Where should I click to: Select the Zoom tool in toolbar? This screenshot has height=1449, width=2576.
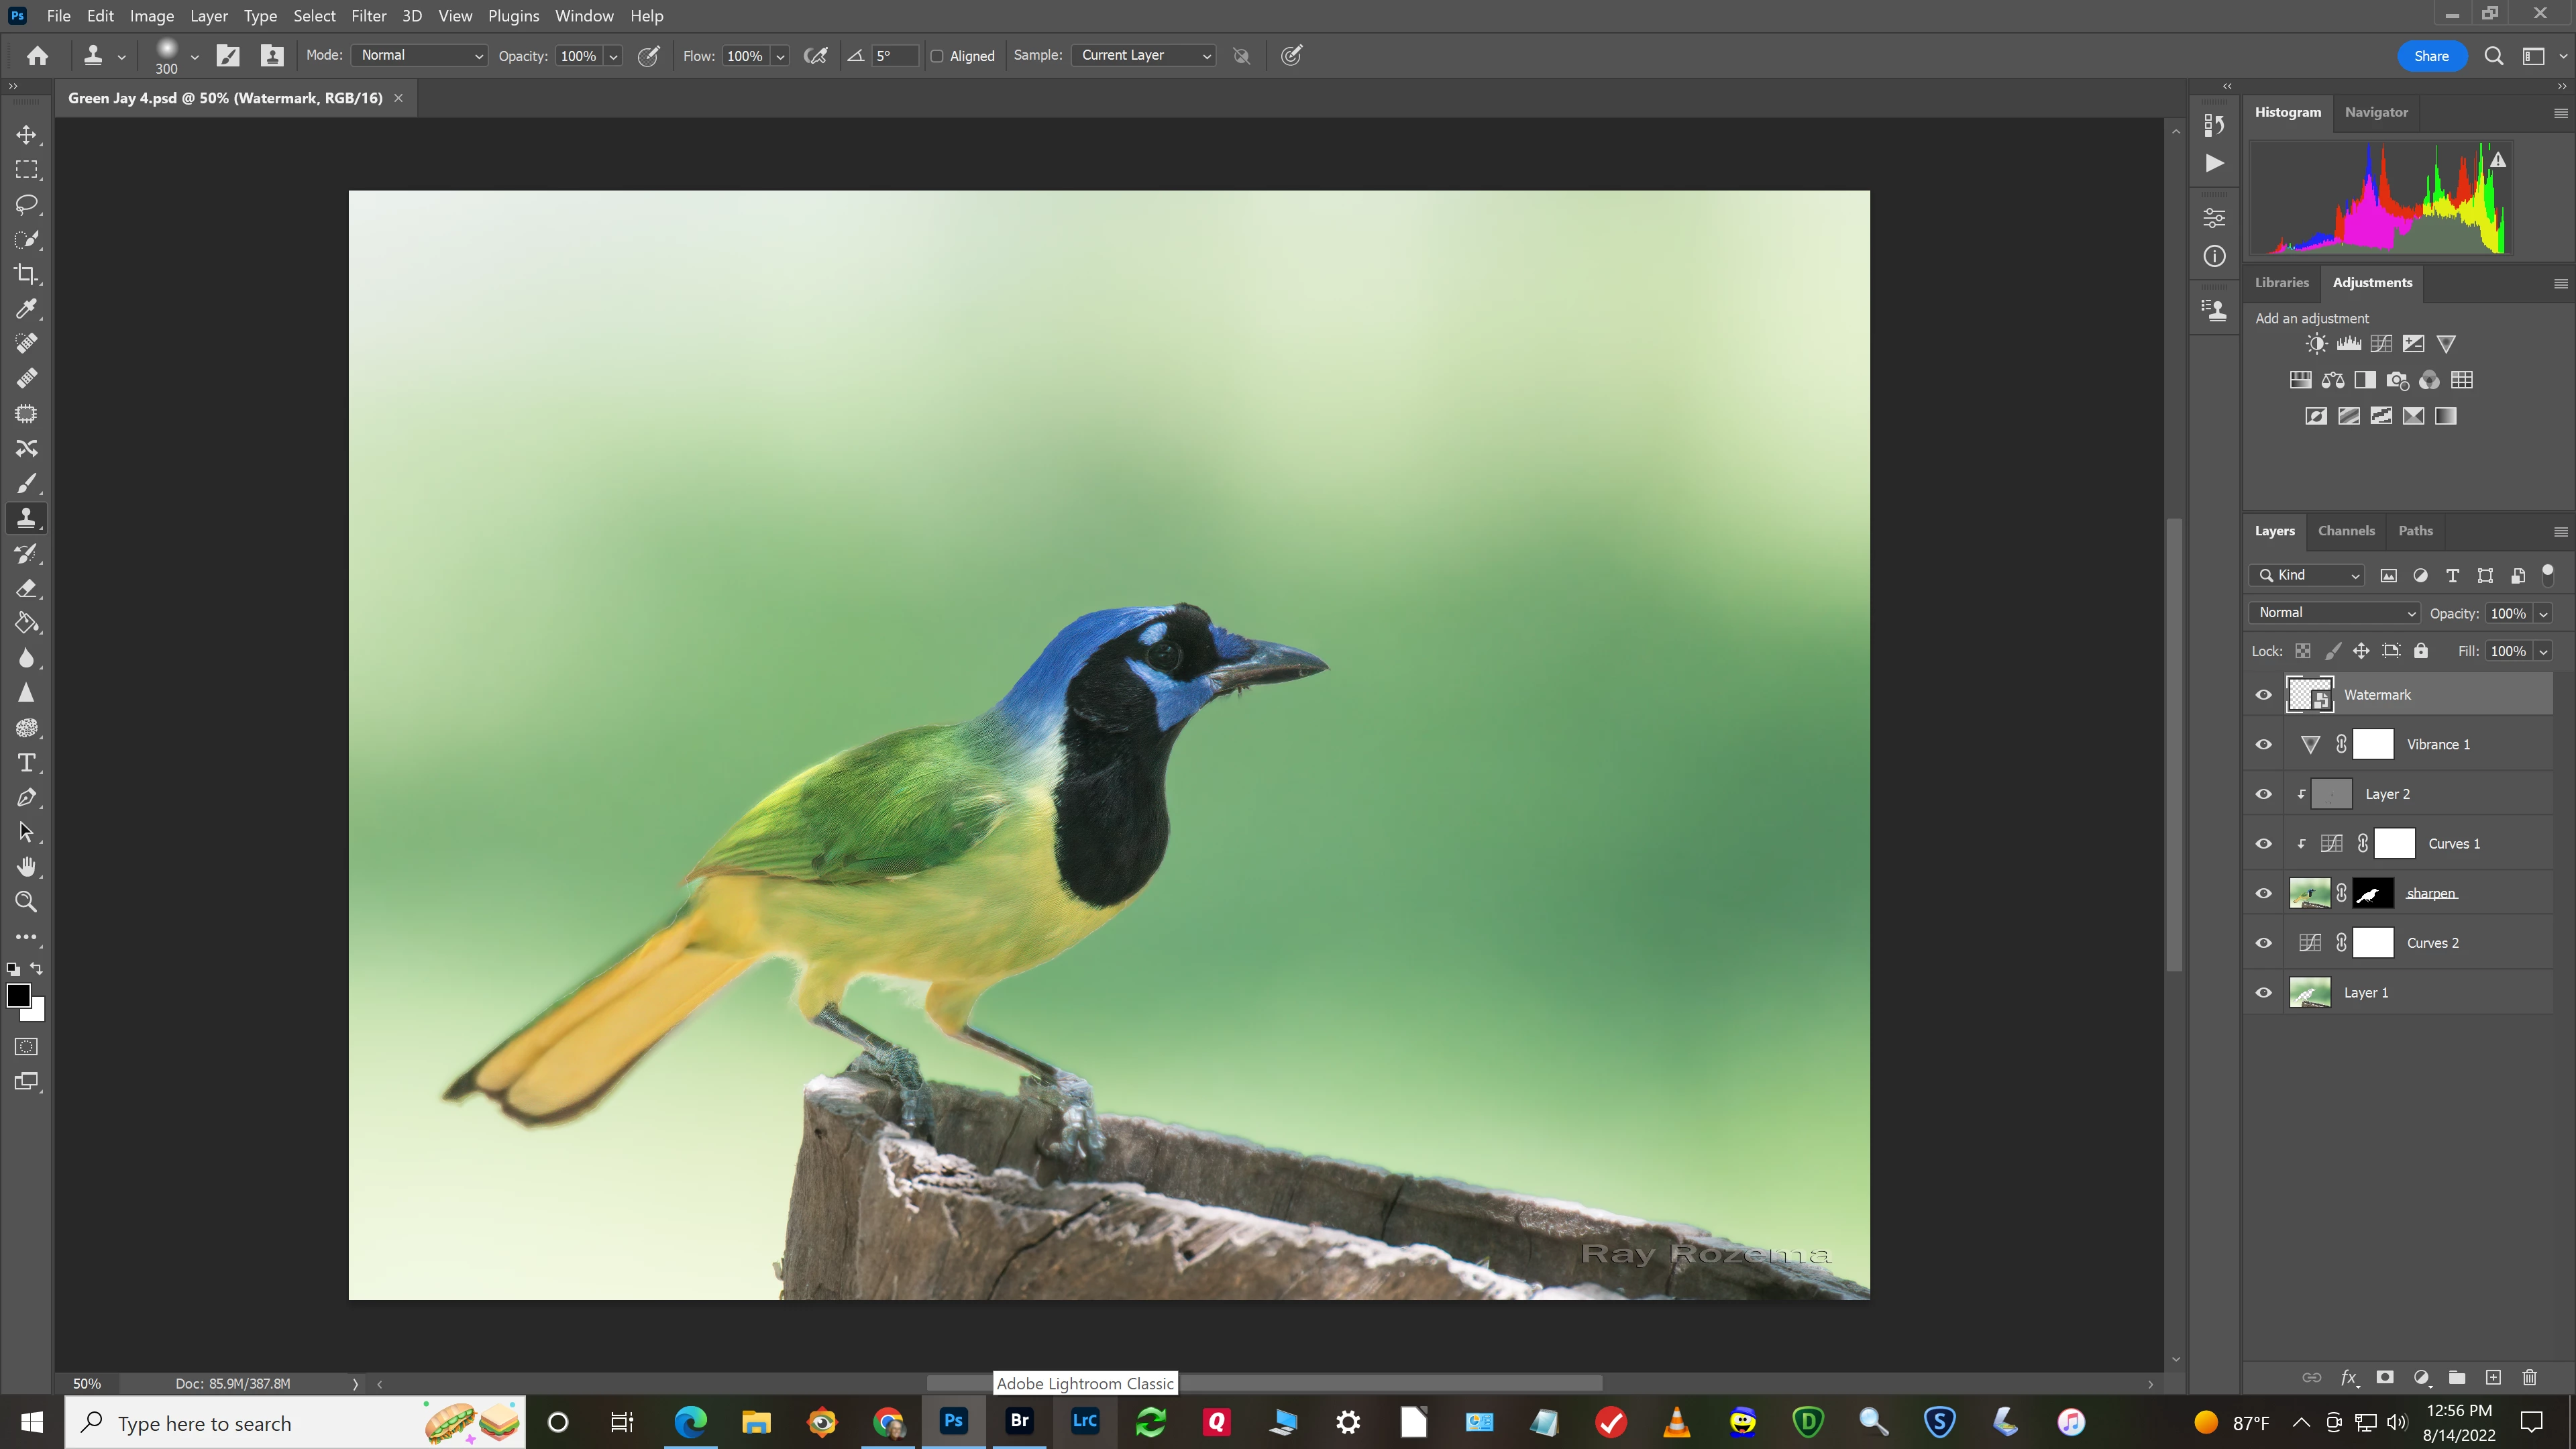click(x=27, y=902)
